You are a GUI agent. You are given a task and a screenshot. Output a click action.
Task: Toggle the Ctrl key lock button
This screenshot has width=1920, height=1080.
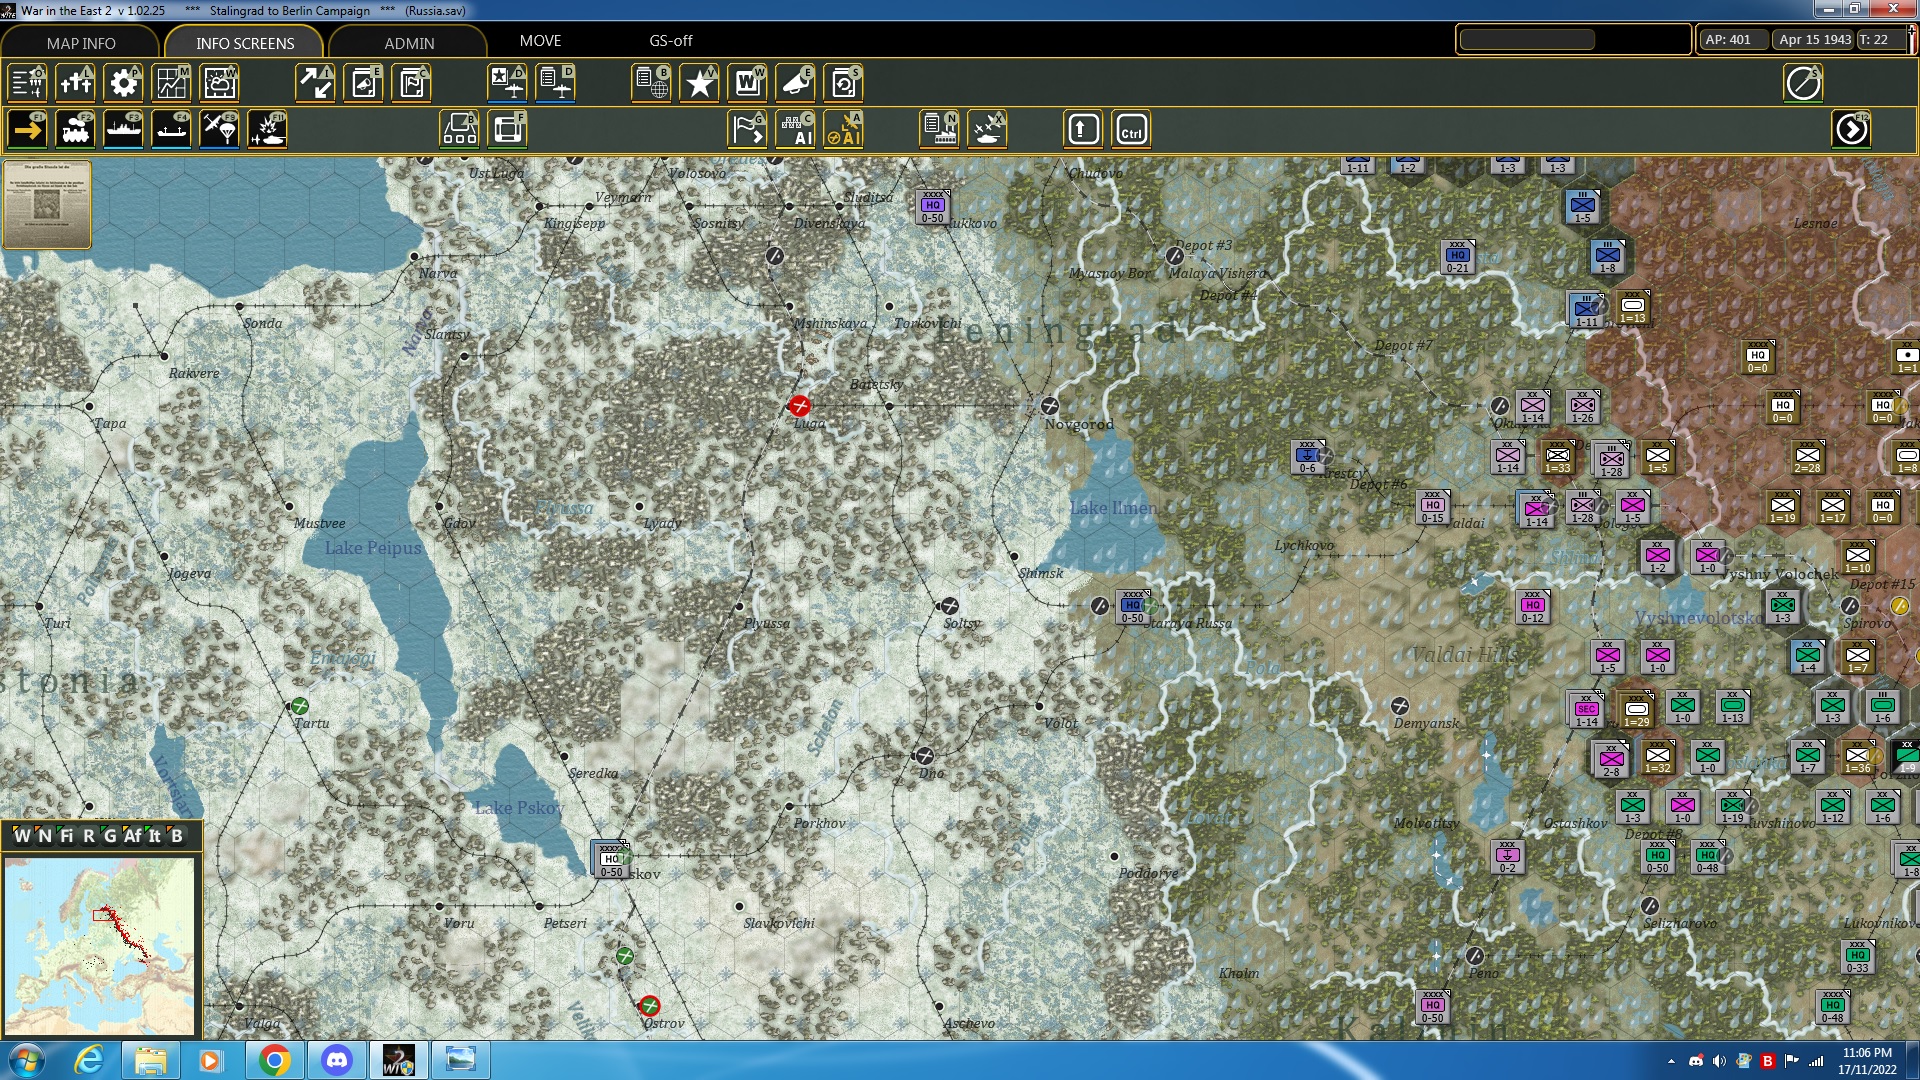[1131, 130]
